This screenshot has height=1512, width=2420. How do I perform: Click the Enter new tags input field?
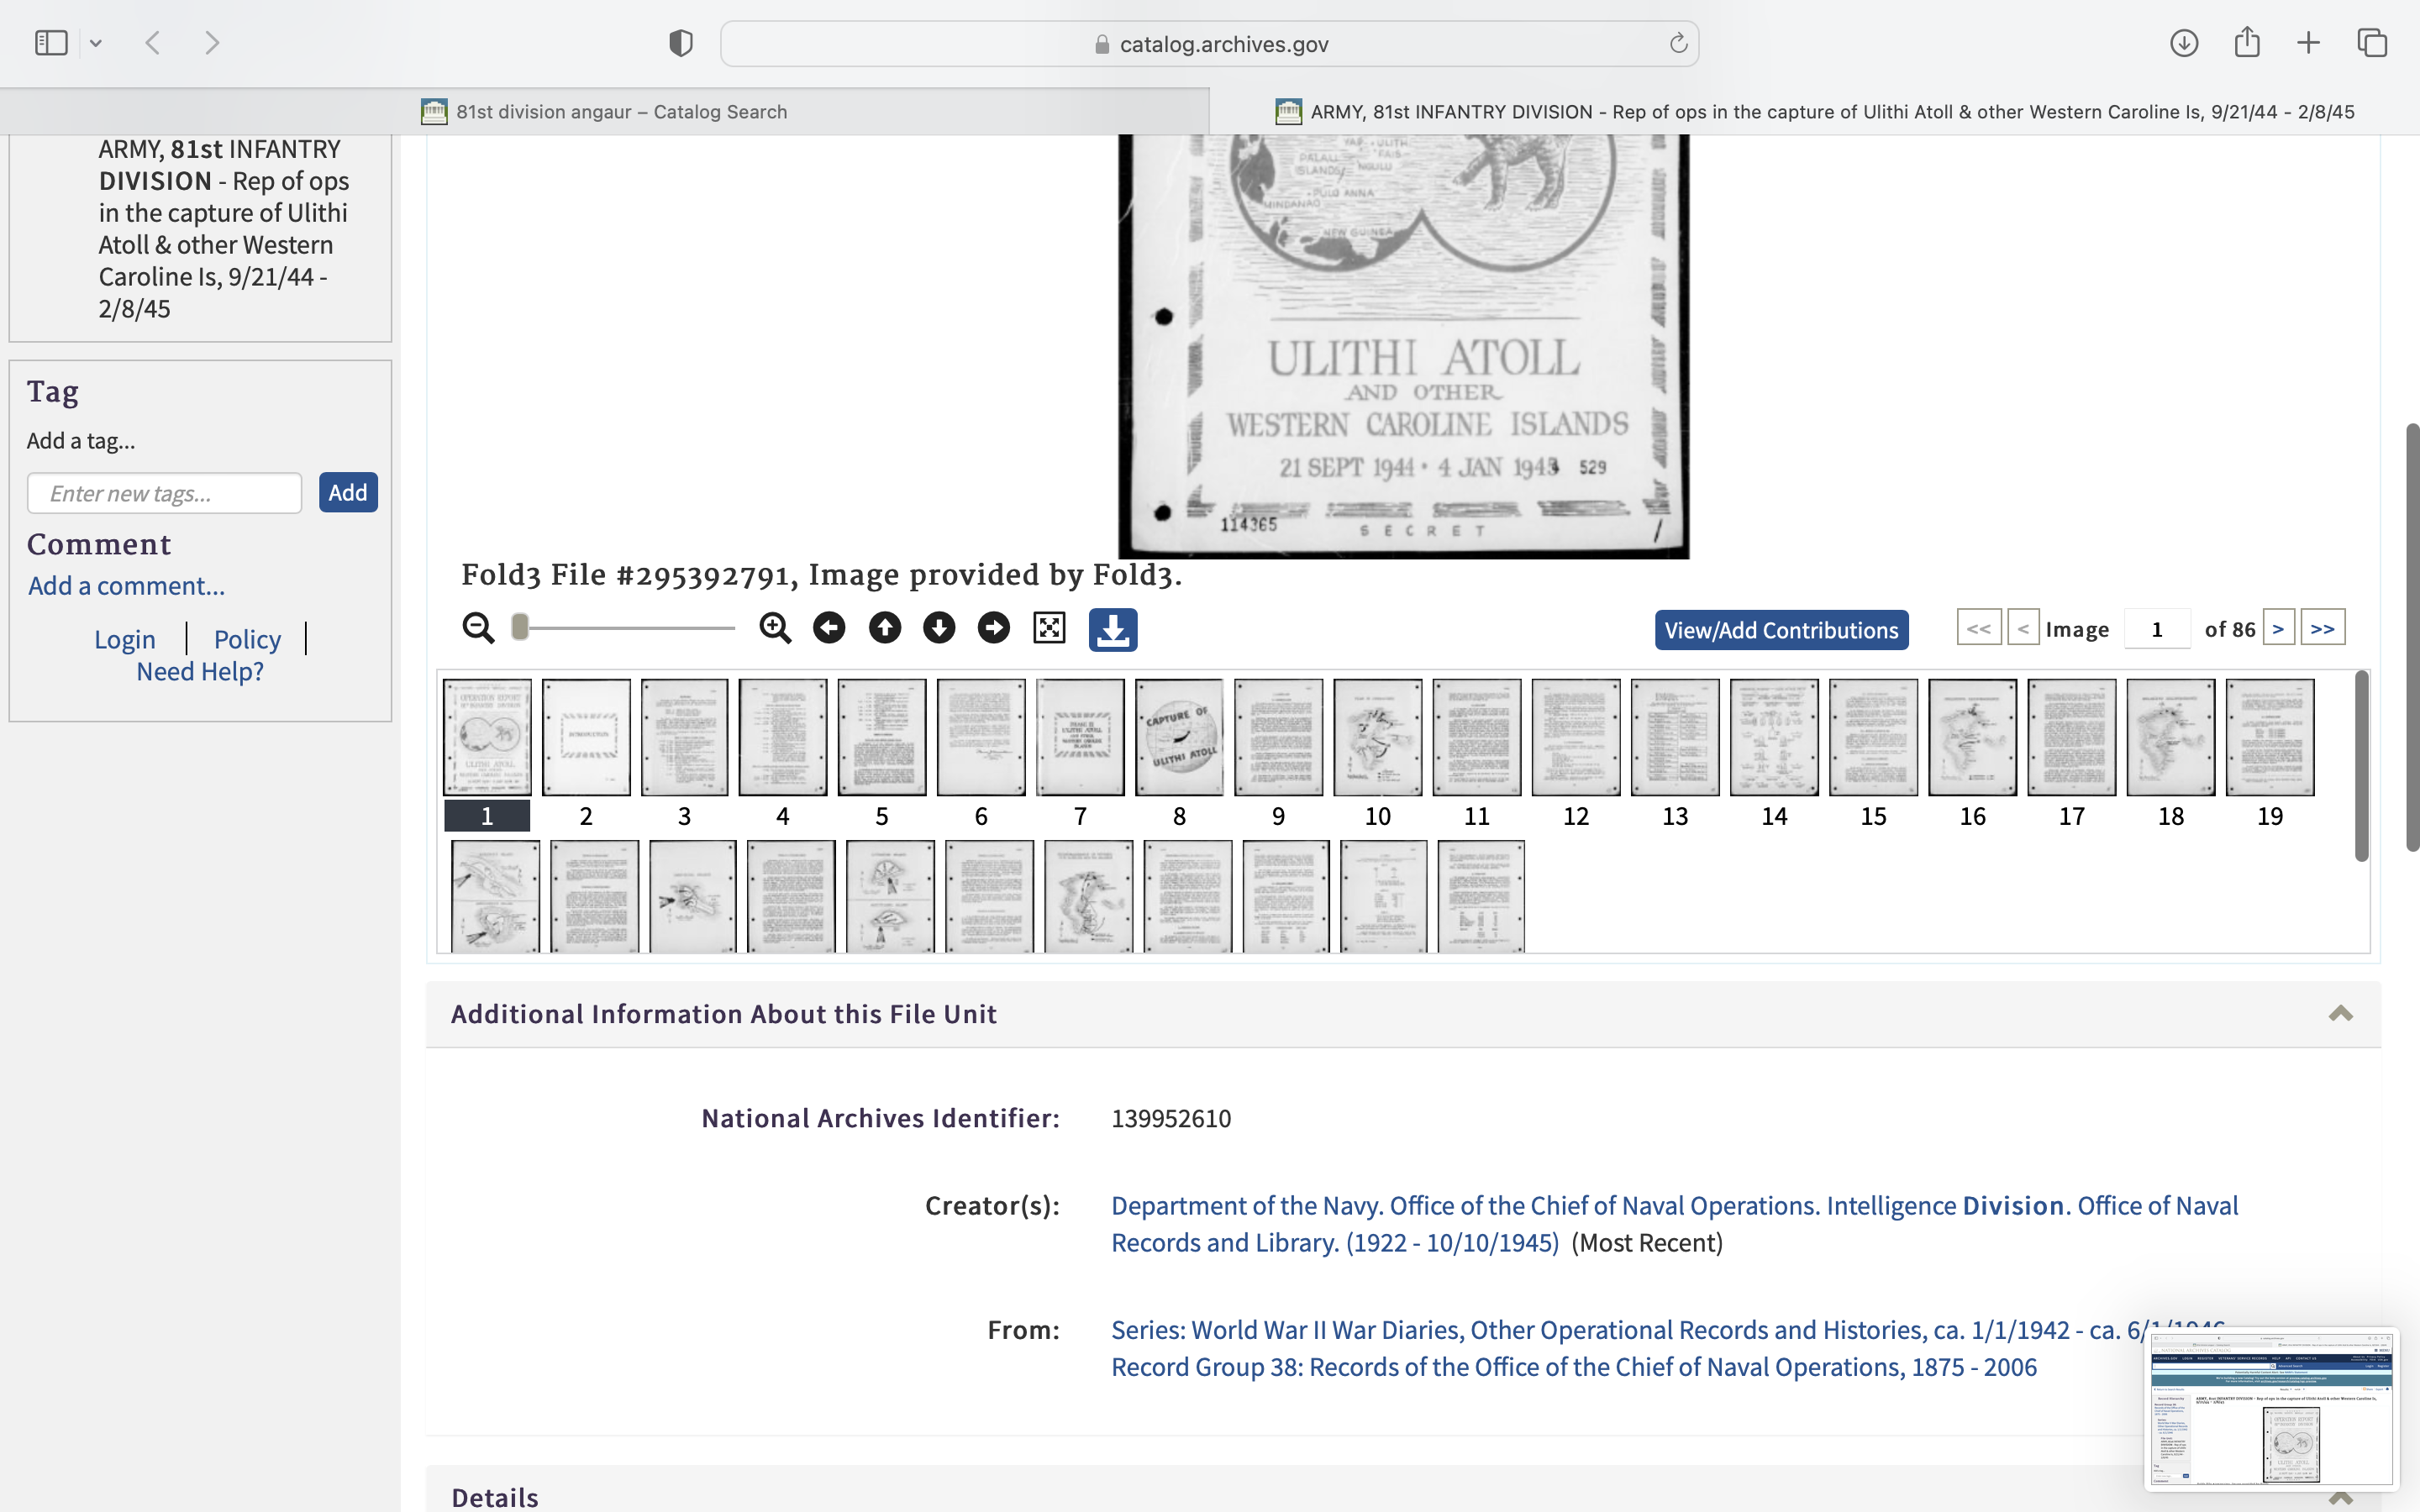(165, 493)
